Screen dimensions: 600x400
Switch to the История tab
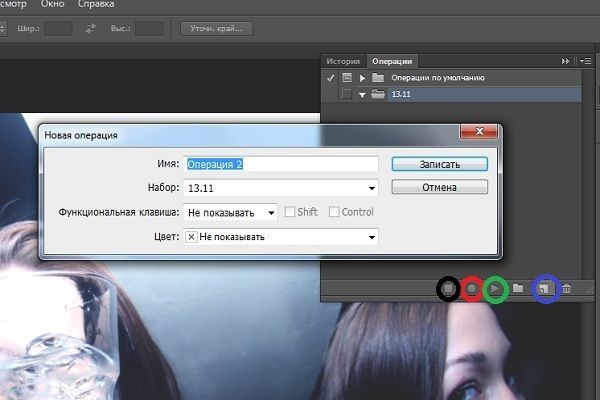[344, 61]
